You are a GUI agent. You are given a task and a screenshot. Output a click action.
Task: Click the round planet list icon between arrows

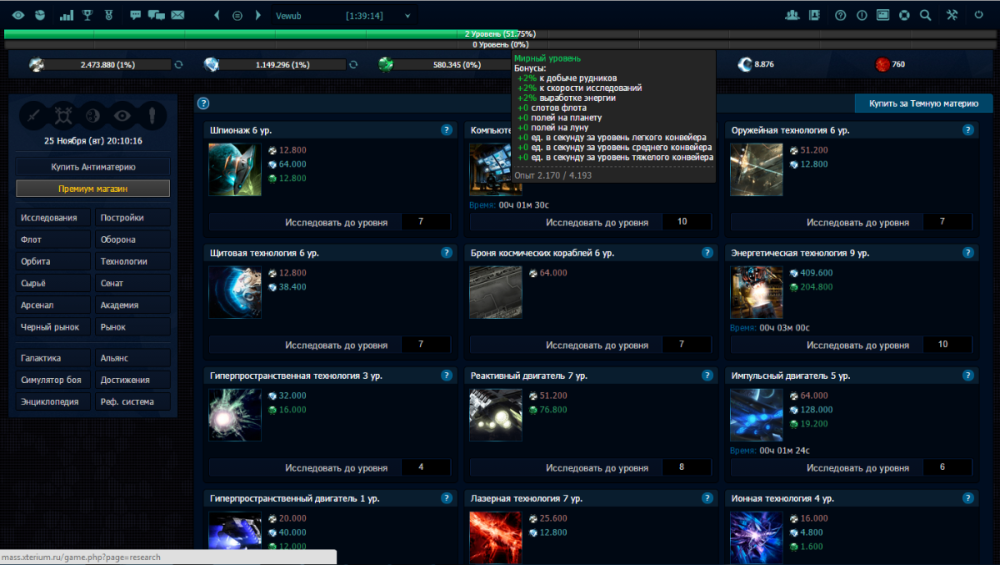pos(237,16)
